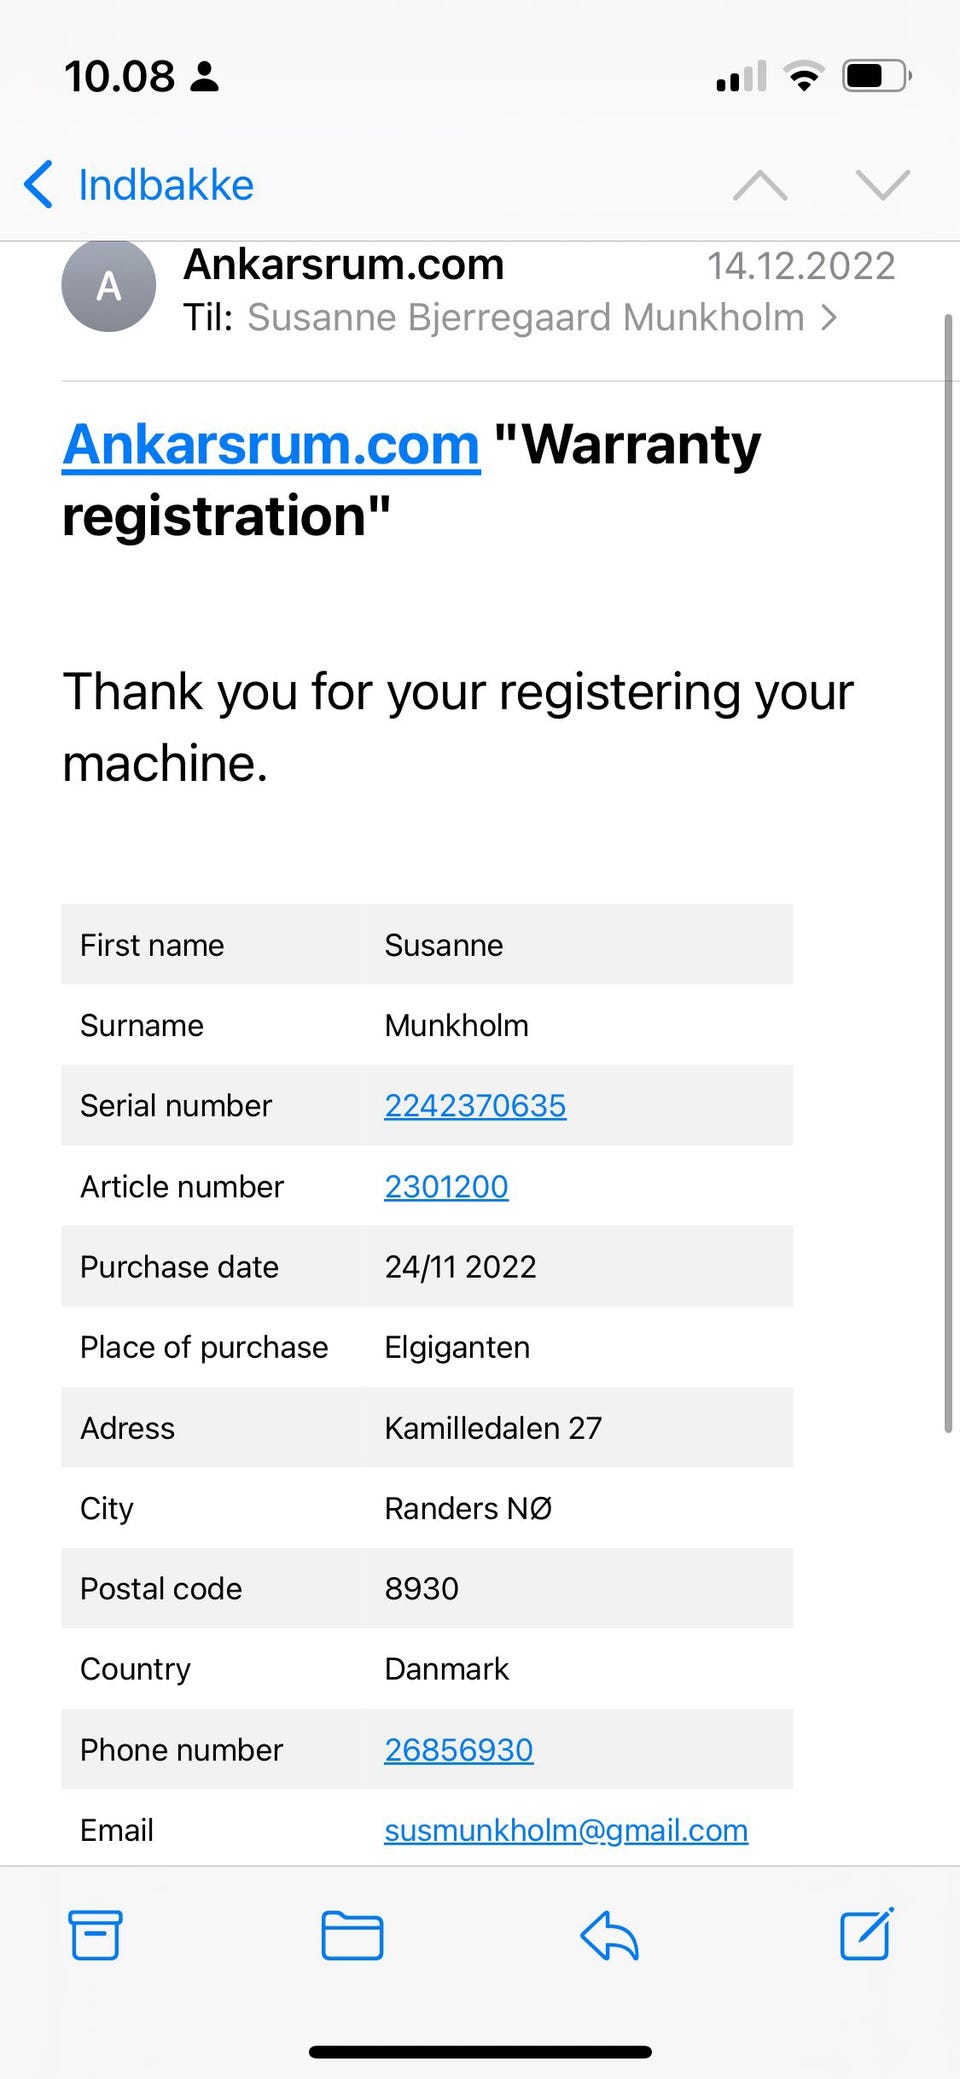The height and width of the screenshot is (2079, 960).
Task: Tap the sender avatar circle 'A'
Action: (x=109, y=286)
